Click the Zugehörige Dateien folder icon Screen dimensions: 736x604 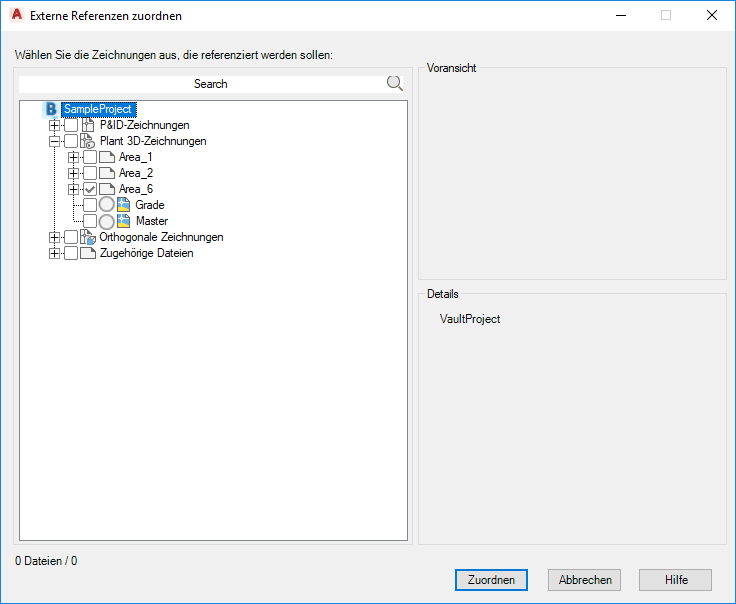pyautogui.click(x=88, y=253)
